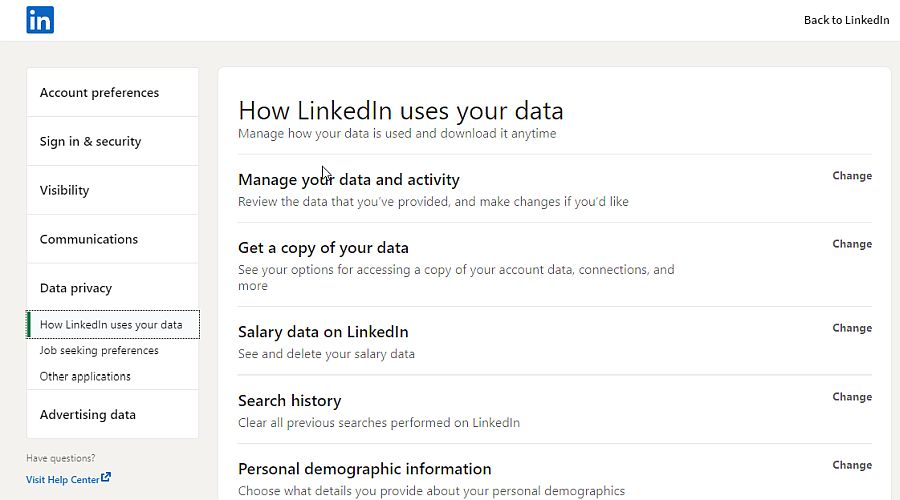Expand Advertising data section

88,415
